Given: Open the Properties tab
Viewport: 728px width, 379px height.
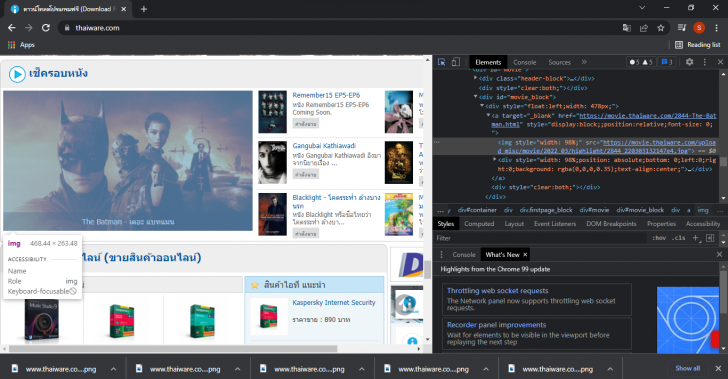Looking at the screenshot, I should [x=661, y=223].
